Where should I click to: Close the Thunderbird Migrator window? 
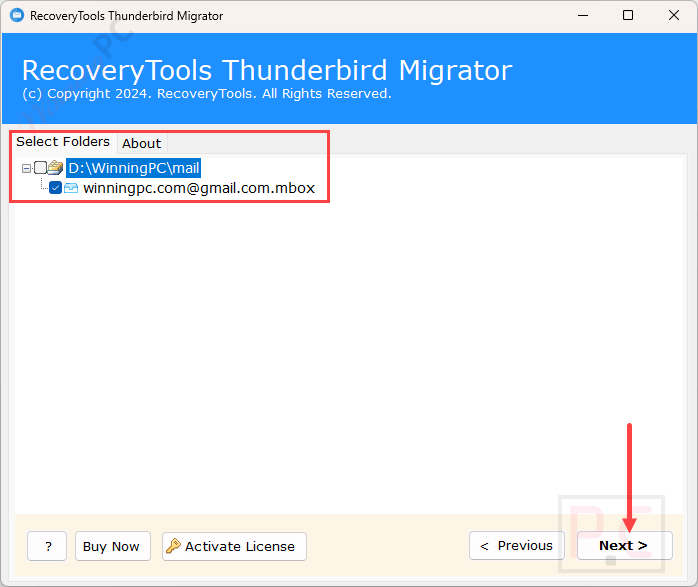[x=673, y=16]
